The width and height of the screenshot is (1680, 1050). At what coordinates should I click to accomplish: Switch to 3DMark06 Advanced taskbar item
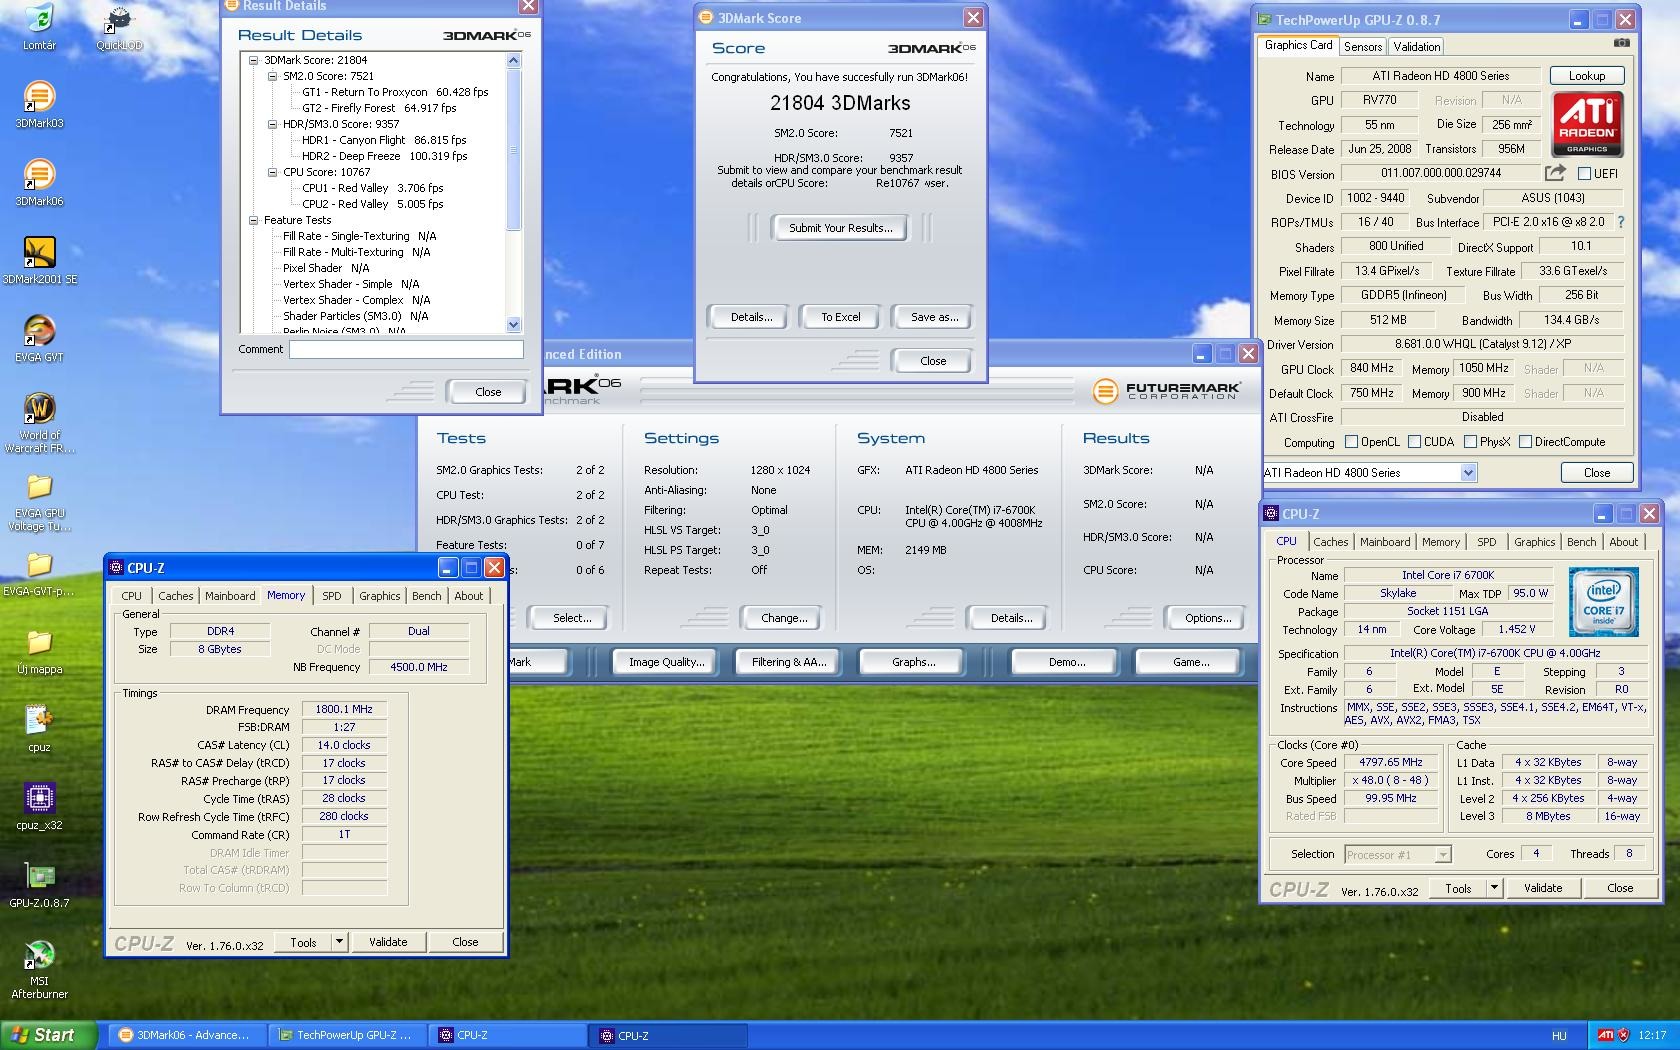pyautogui.click(x=186, y=1035)
